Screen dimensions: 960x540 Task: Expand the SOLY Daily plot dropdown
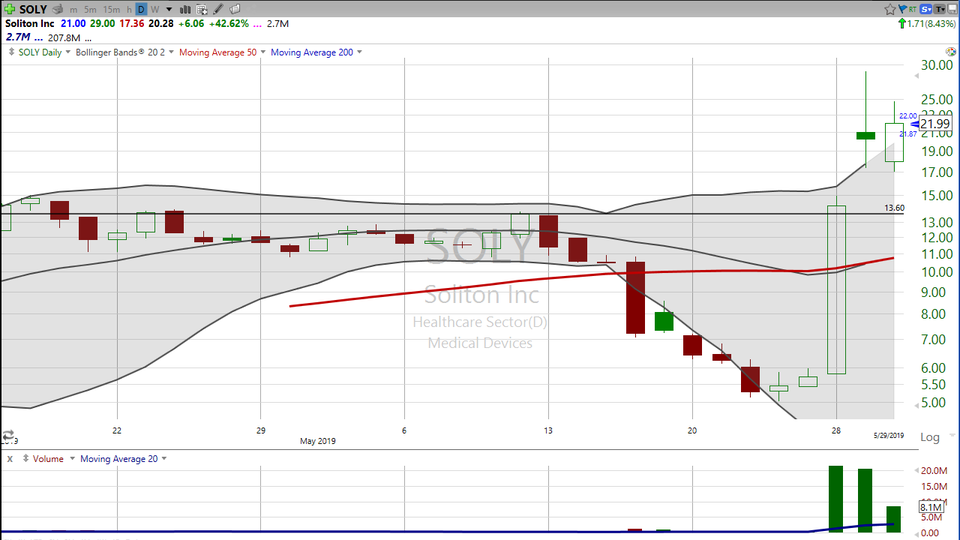[x=68, y=52]
